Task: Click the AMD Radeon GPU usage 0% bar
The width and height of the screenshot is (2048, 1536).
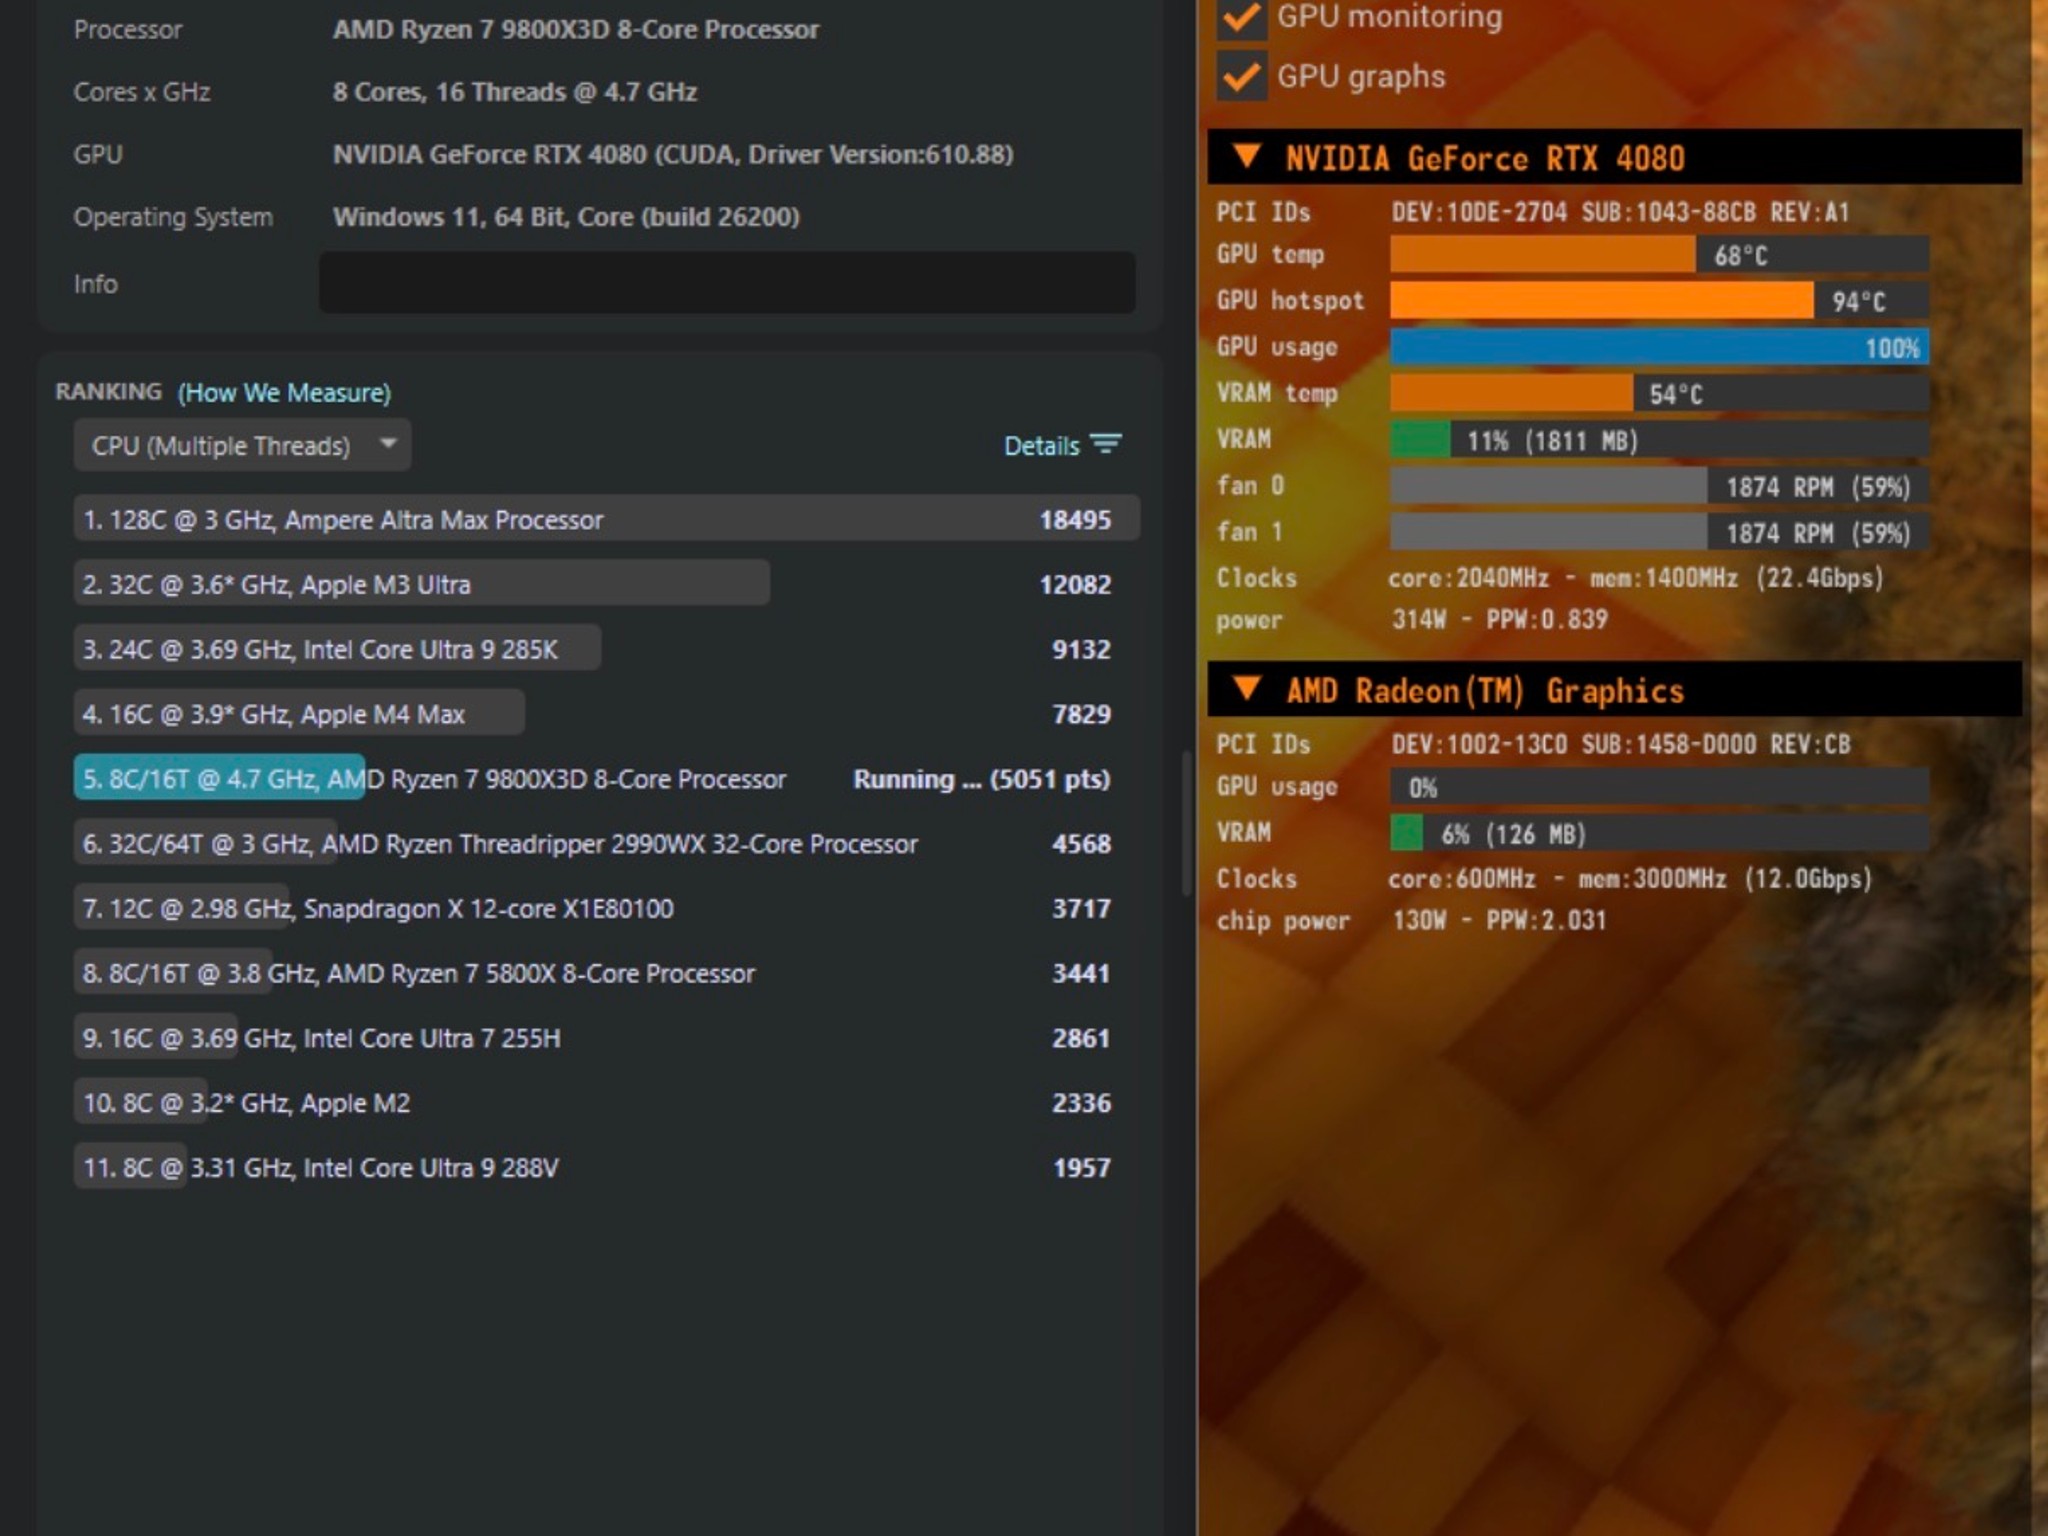Action: (1659, 787)
